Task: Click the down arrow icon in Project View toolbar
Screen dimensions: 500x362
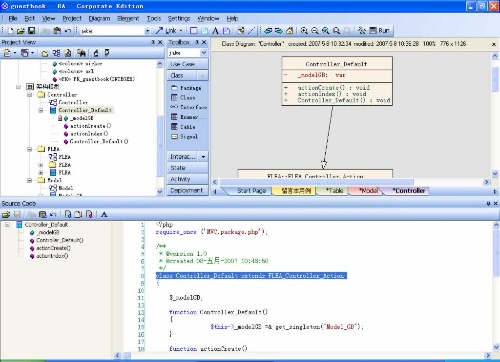Action: [x=107, y=53]
